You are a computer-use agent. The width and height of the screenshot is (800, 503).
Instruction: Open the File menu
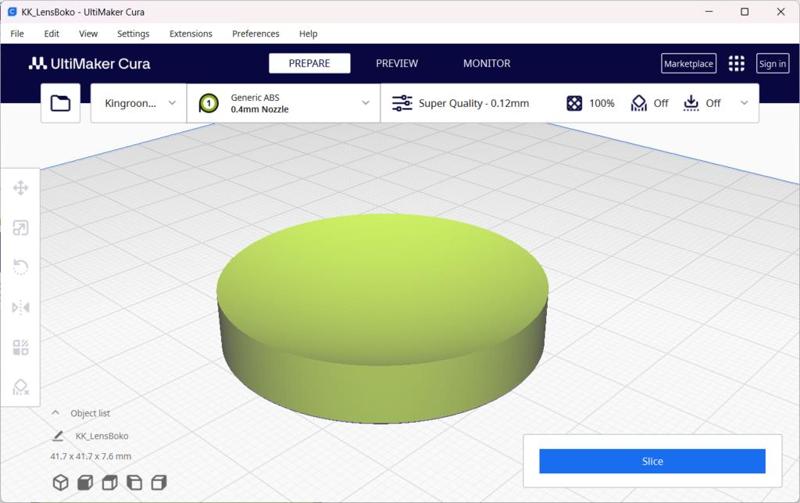pos(17,34)
